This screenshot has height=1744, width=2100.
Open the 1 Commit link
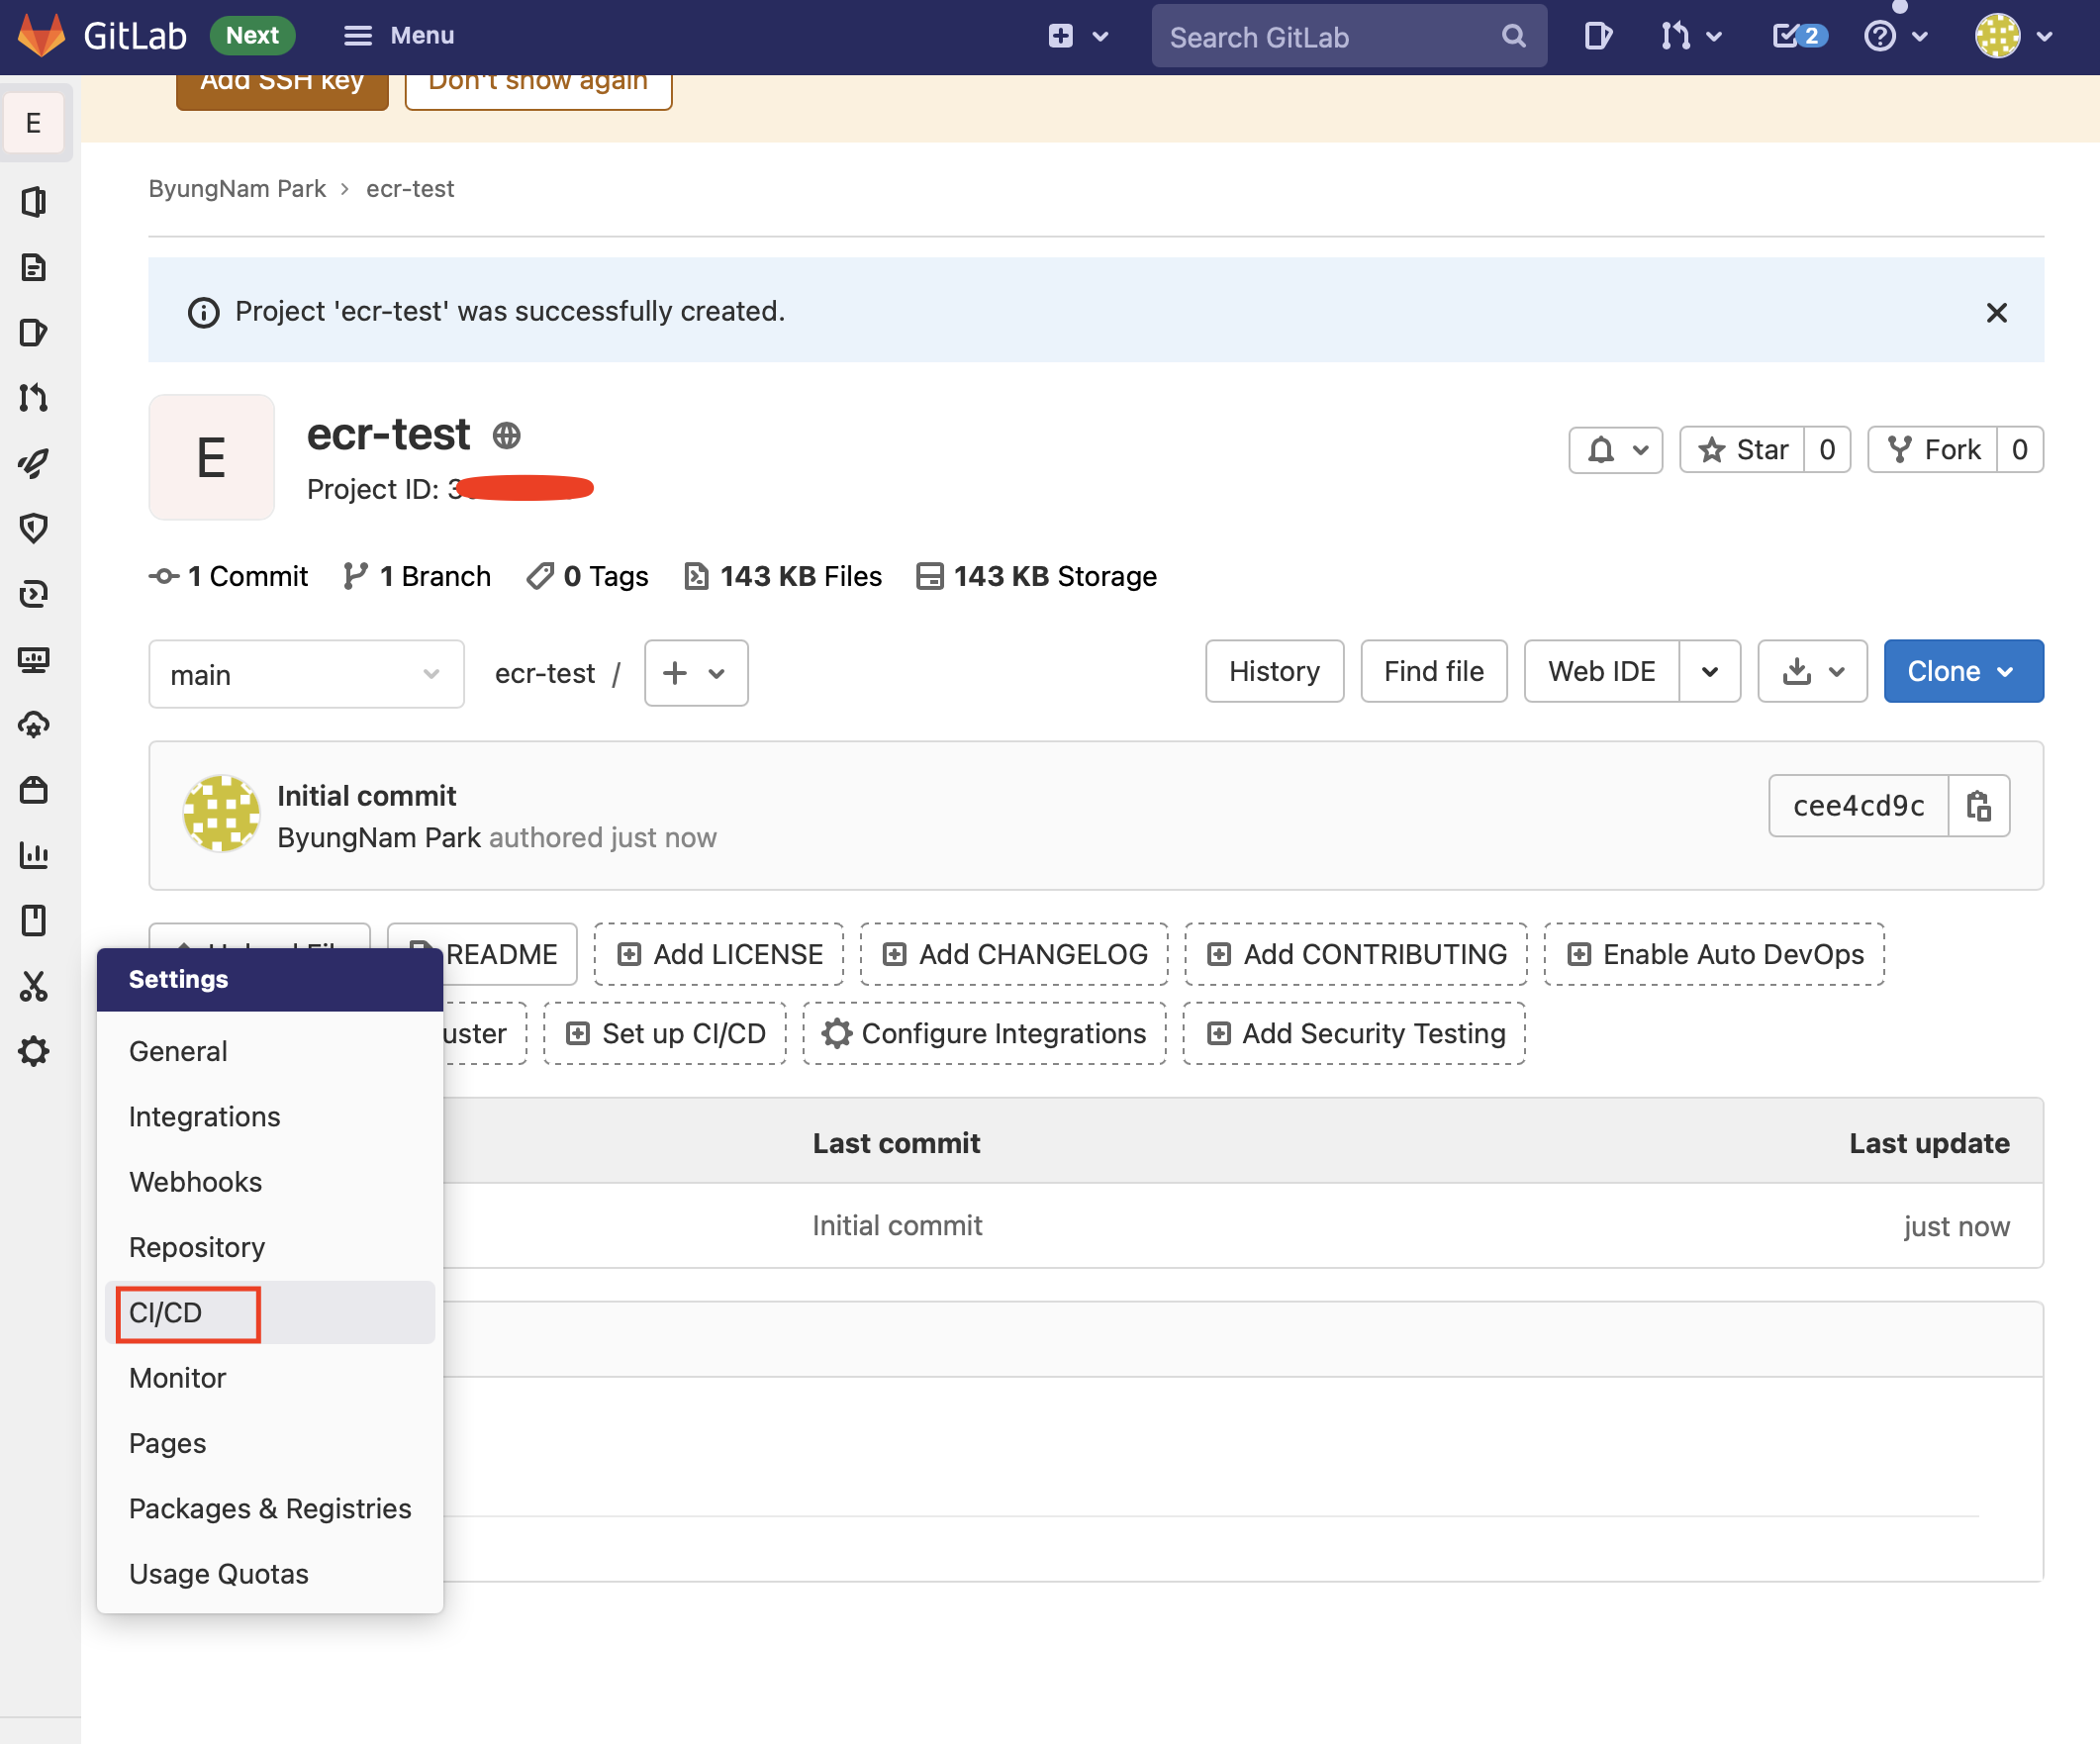(x=229, y=576)
